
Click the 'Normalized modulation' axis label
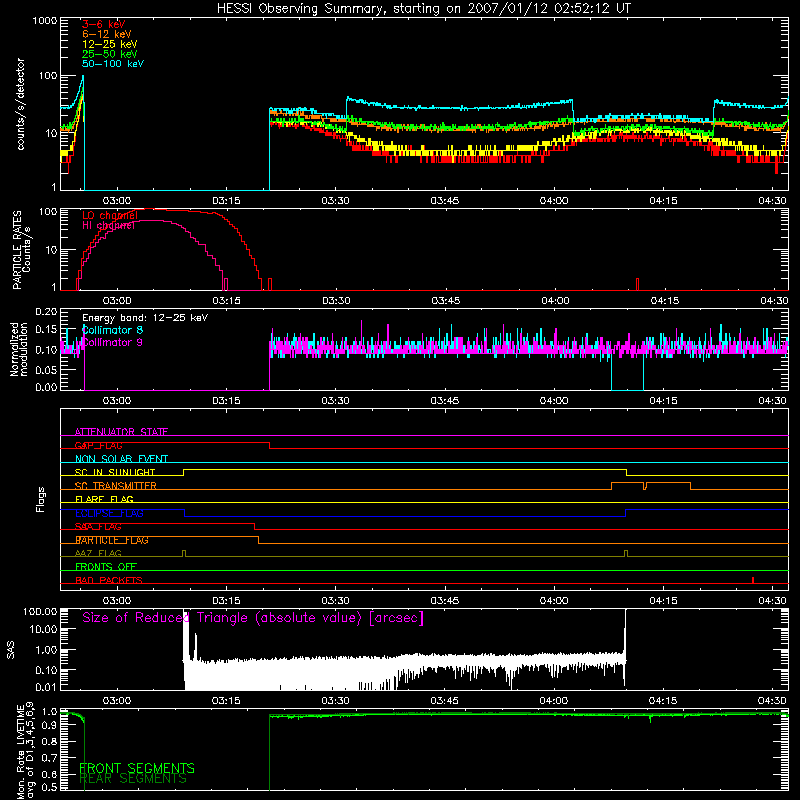tap(19, 349)
